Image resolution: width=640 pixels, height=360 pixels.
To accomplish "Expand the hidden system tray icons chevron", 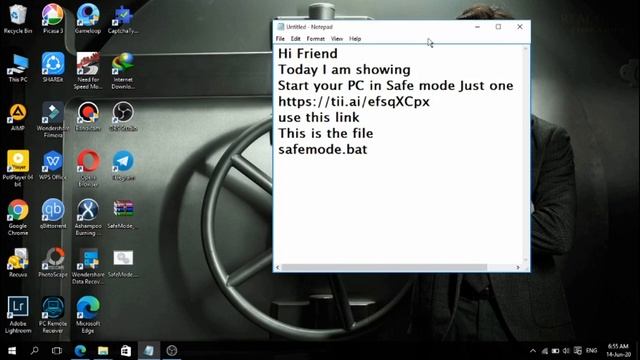I will [x=533, y=351].
